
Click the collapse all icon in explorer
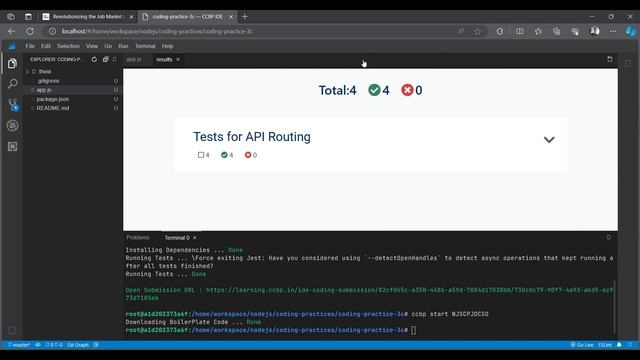pyautogui.click(x=105, y=60)
